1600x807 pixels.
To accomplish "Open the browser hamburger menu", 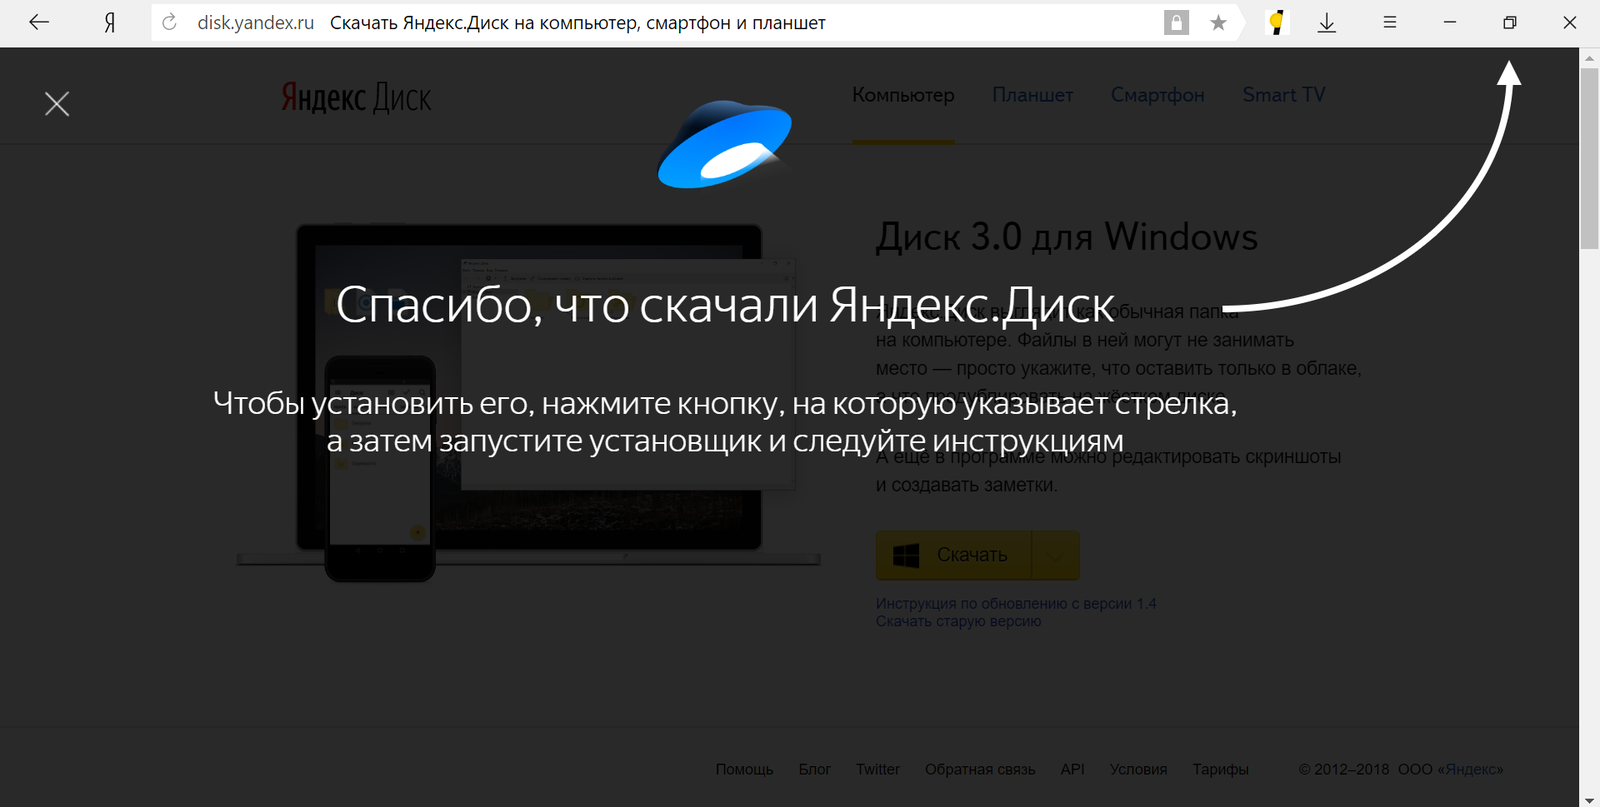I will click(1390, 22).
